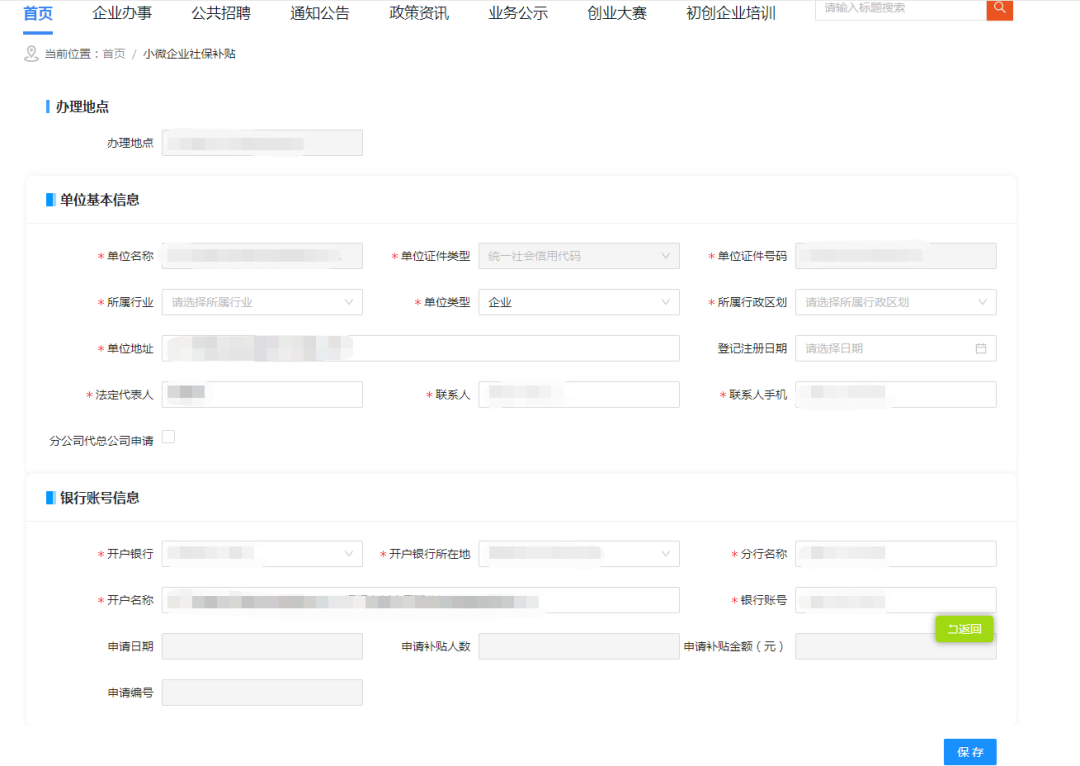Viewport: 1080px width, 766px height.
Task: Click the 首页 breadcrumb link
Action: 118,55
